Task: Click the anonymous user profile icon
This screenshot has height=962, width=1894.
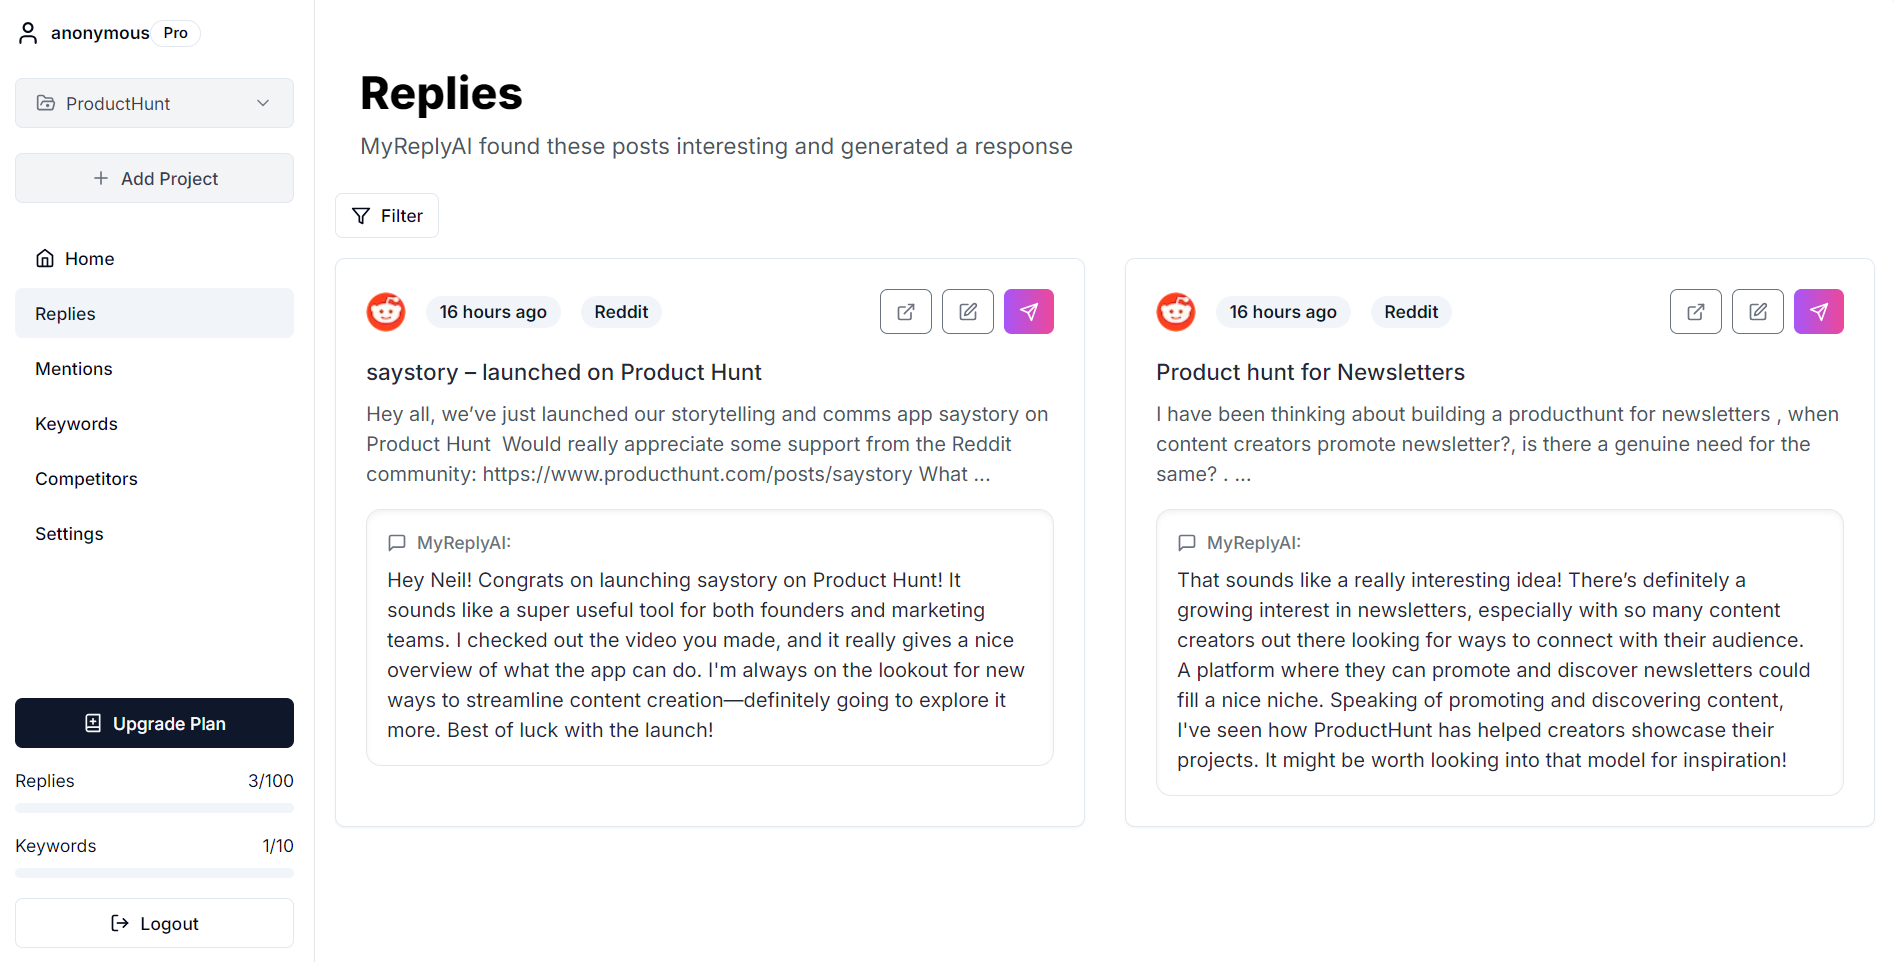Action: click(28, 33)
